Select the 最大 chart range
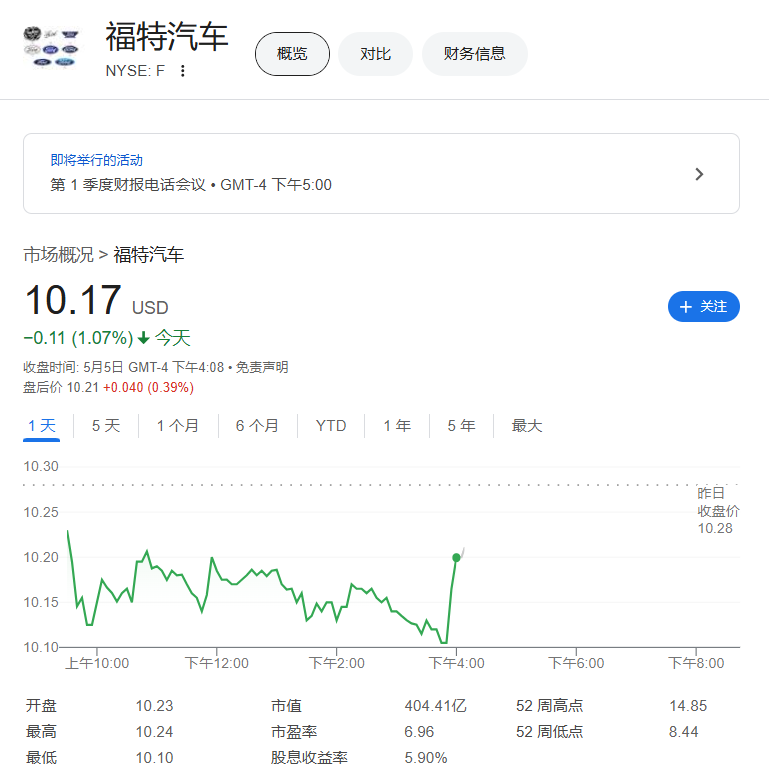769x770 pixels. (x=527, y=426)
